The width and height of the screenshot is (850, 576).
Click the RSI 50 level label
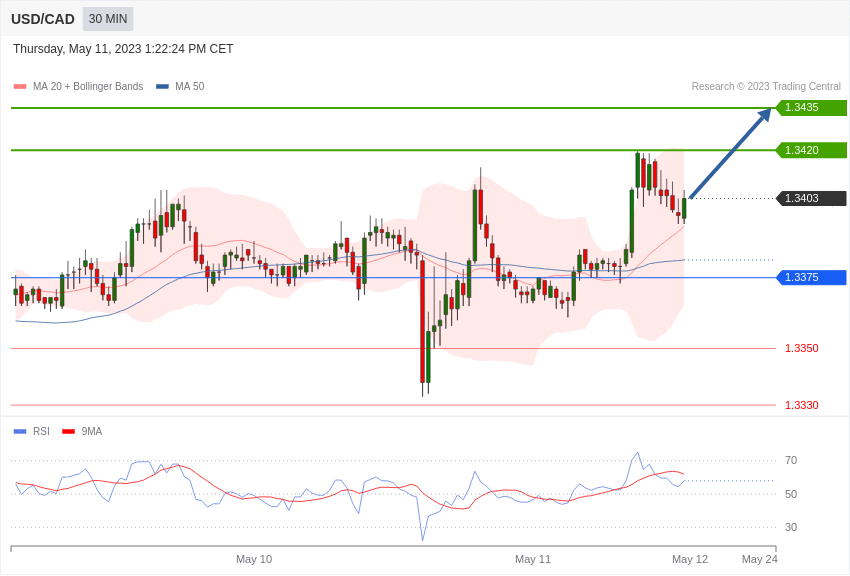point(791,494)
